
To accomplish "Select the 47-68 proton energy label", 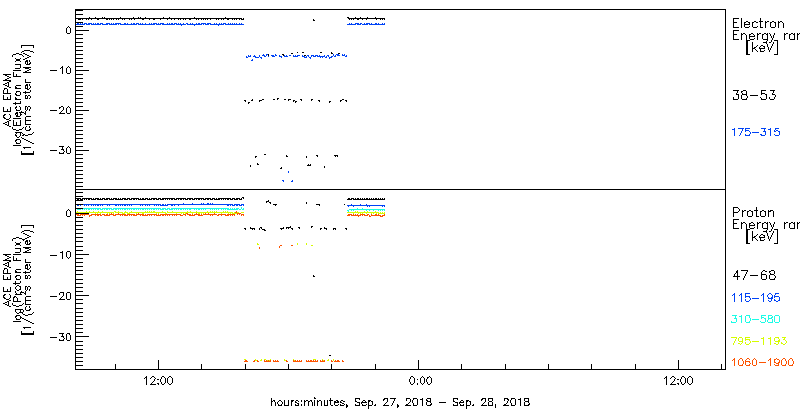I will click(x=754, y=275).
